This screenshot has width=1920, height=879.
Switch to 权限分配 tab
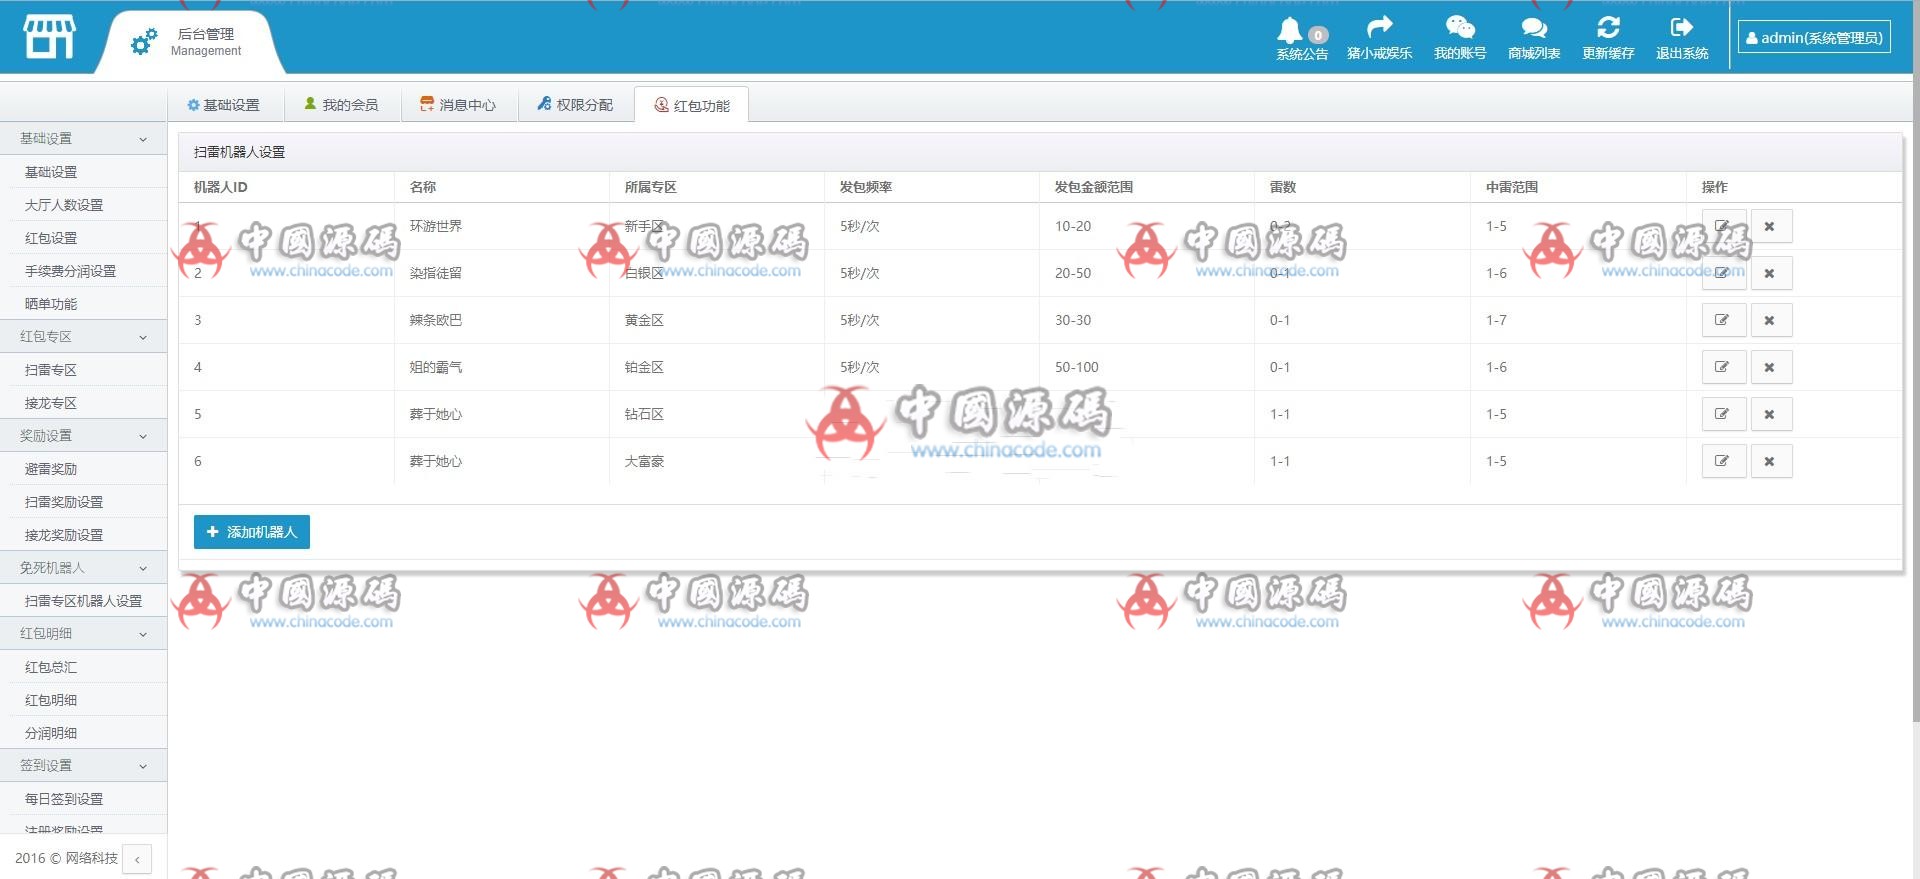click(x=576, y=105)
